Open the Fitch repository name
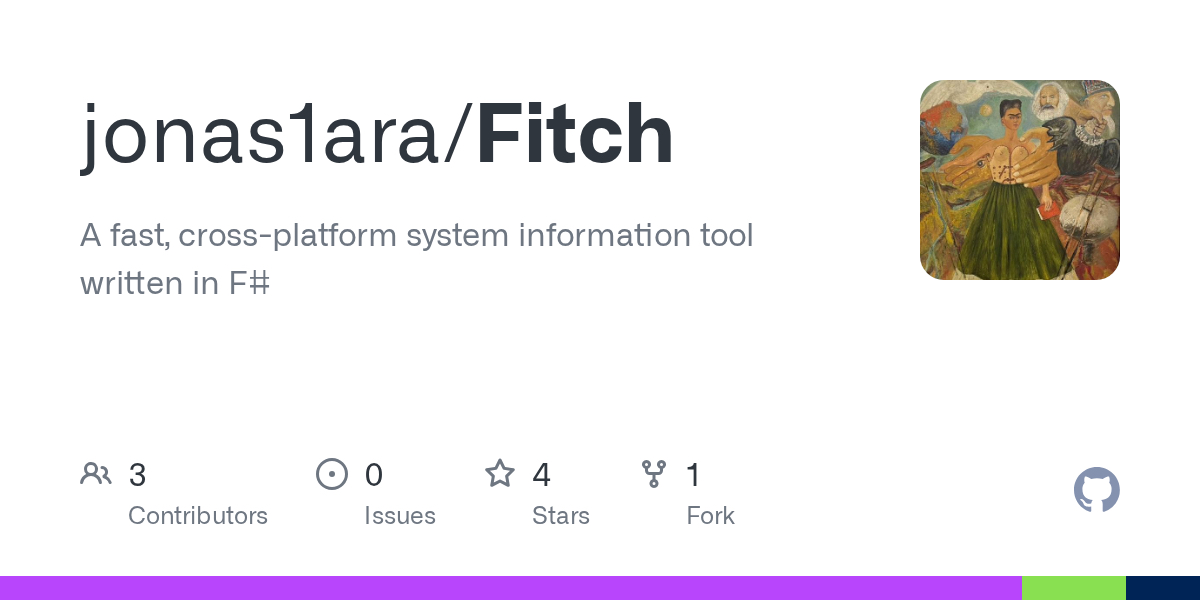Screen dimensions: 1200x600 pyautogui.click(x=574, y=135)
